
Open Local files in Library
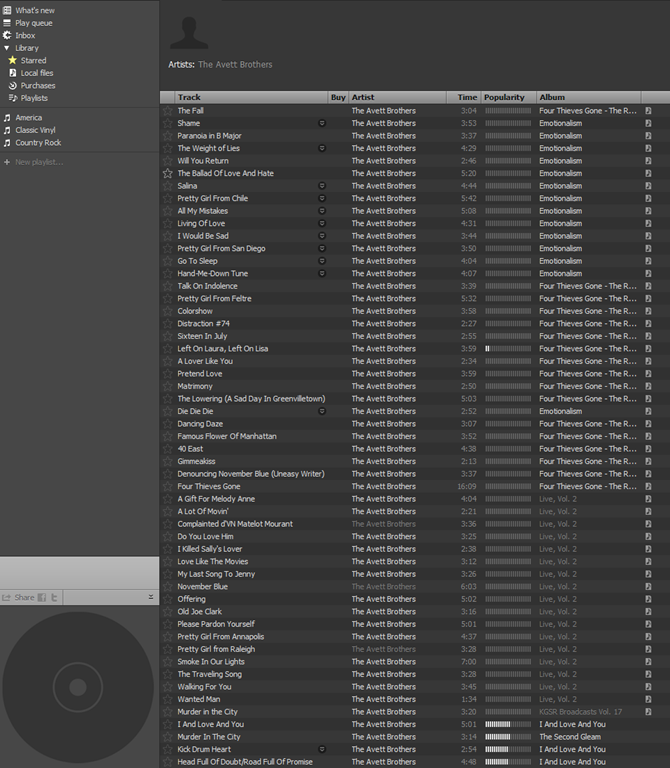pos(37,73)
